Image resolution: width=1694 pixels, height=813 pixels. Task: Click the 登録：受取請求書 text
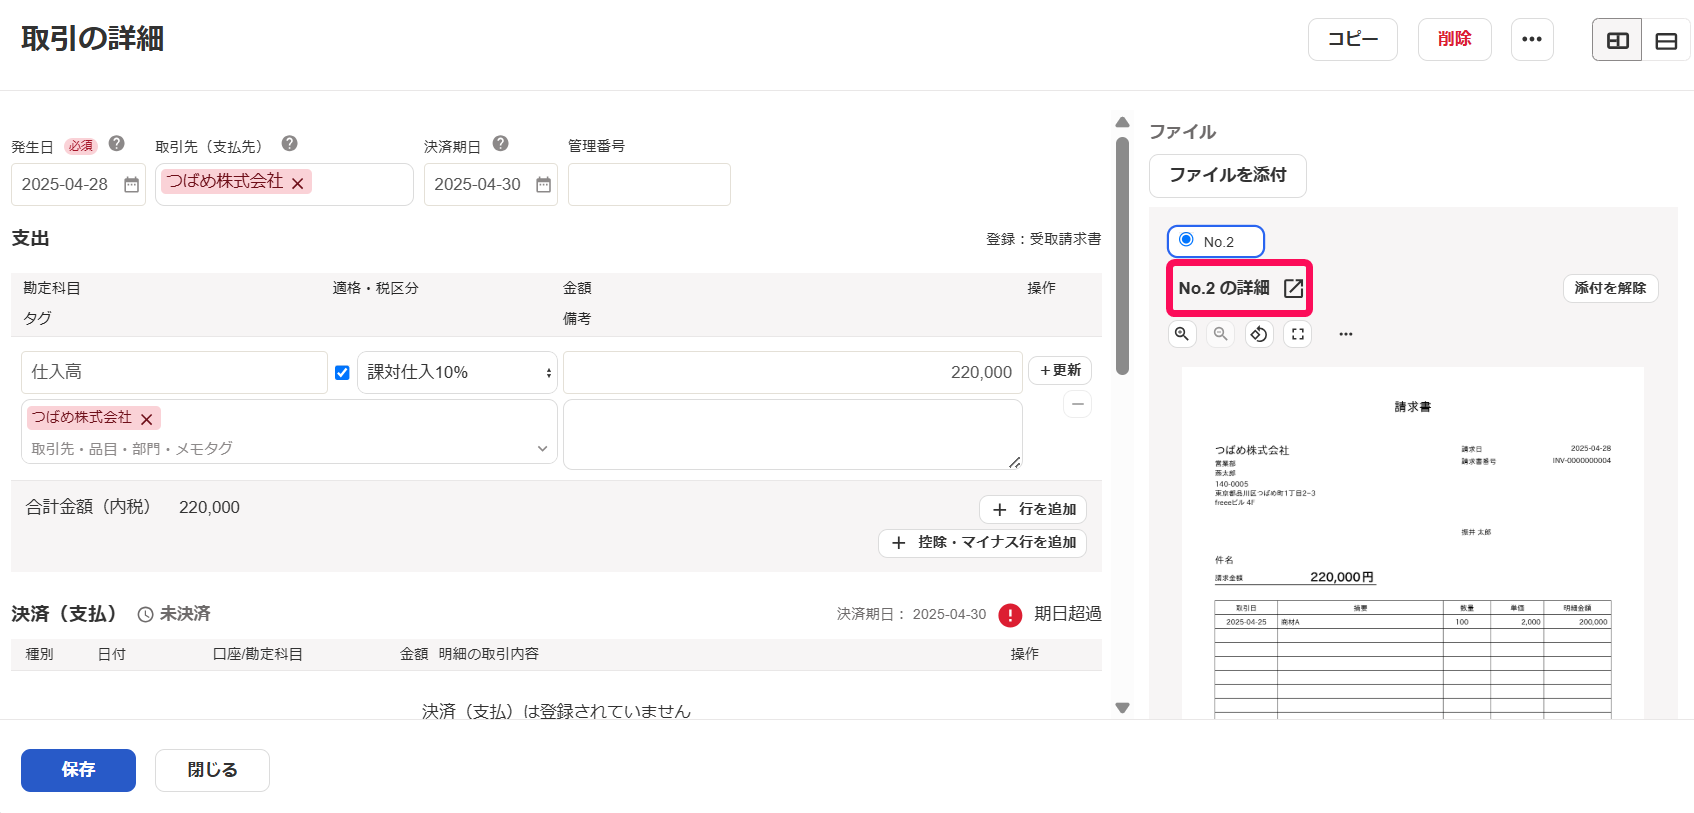coord(1043,239)
